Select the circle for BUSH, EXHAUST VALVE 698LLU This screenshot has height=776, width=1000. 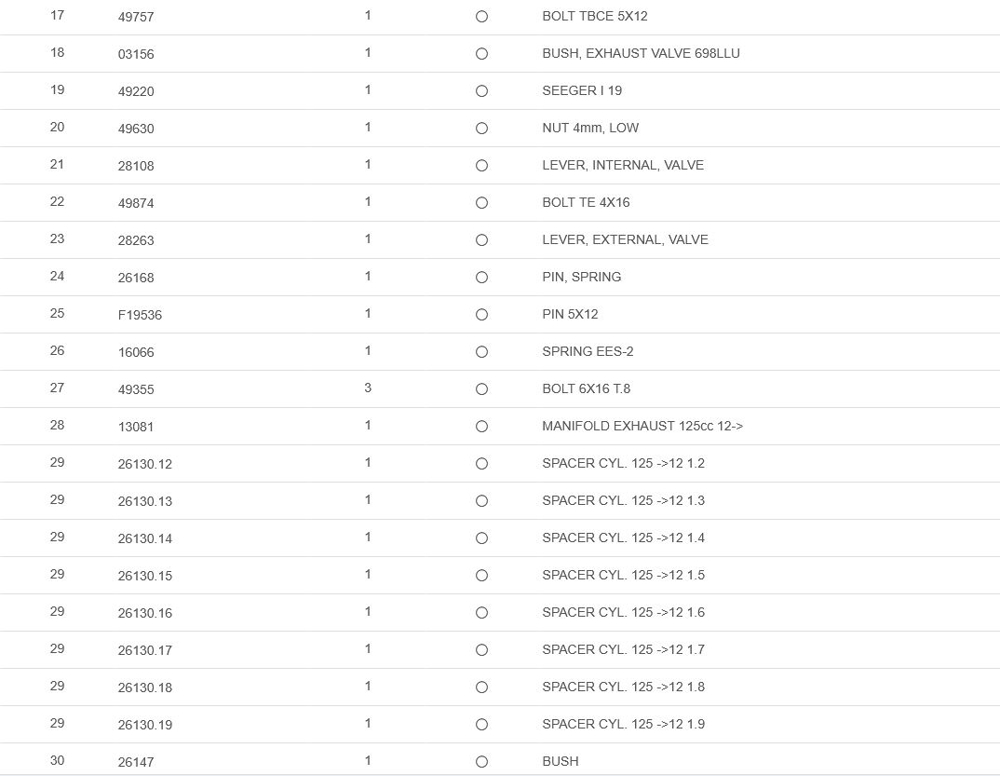[x=482, y=54]
